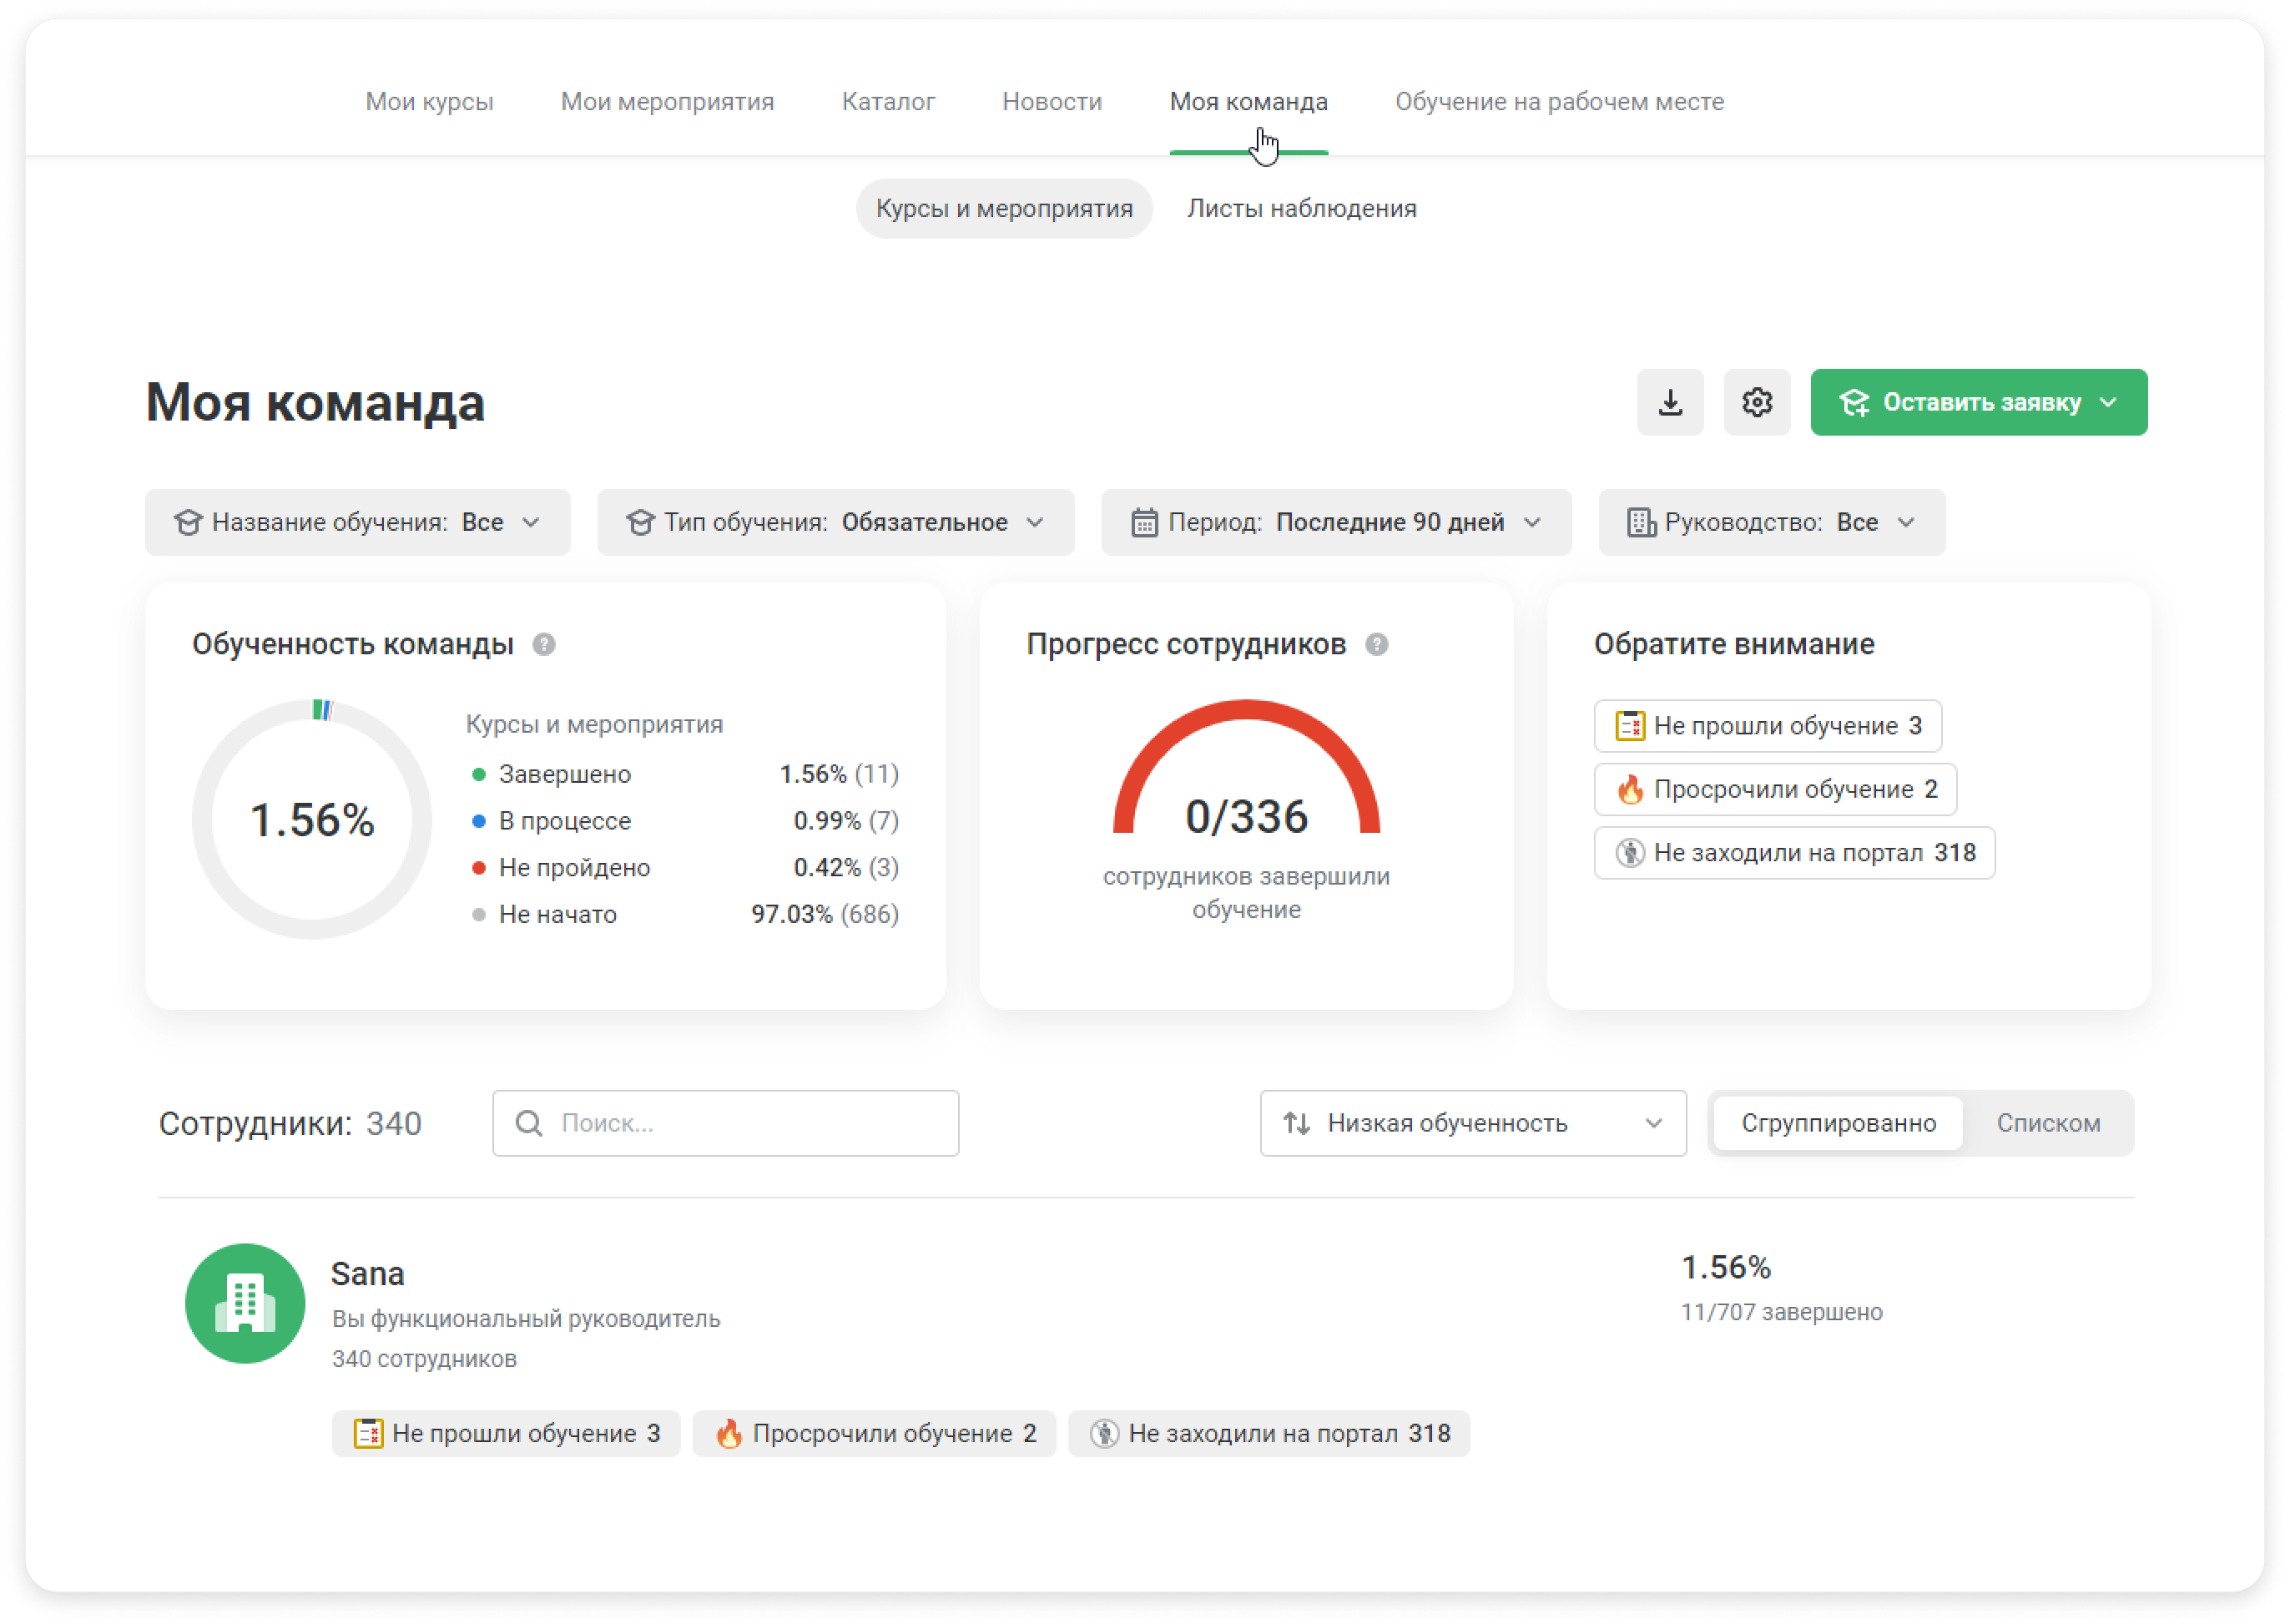Click the failed-training icon in Обратите внимание
The width and height of the screenshot is (2290, 1624).
1630,725
